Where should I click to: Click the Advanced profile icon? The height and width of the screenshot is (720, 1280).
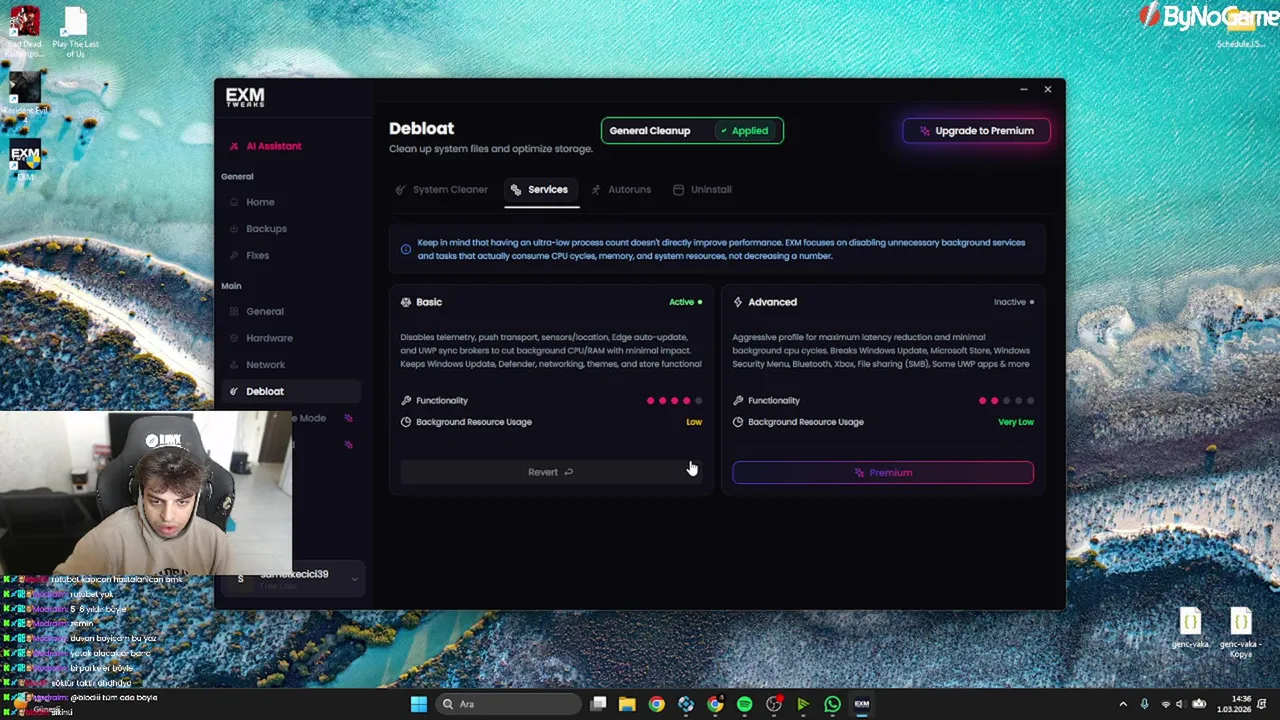coord(738,302)
